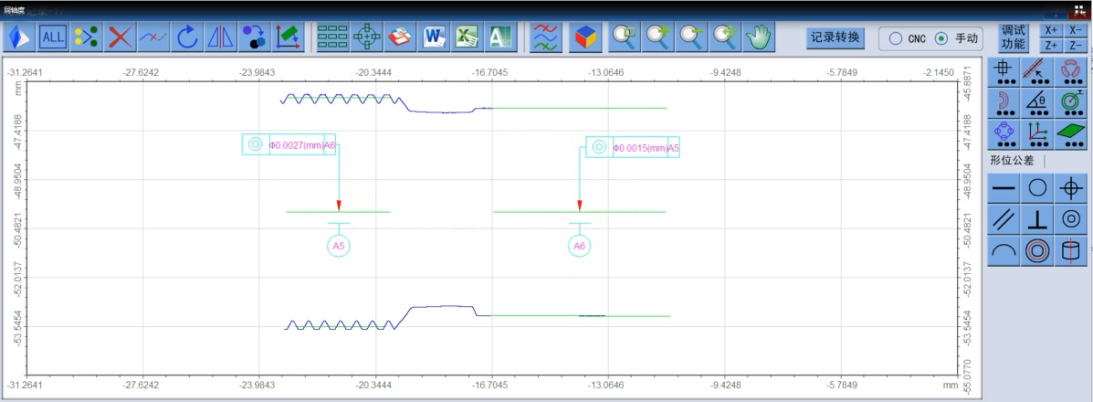Open the angle measurement tool options
Viewport: 1093px width, 402px height.
tap(1038, 102)
